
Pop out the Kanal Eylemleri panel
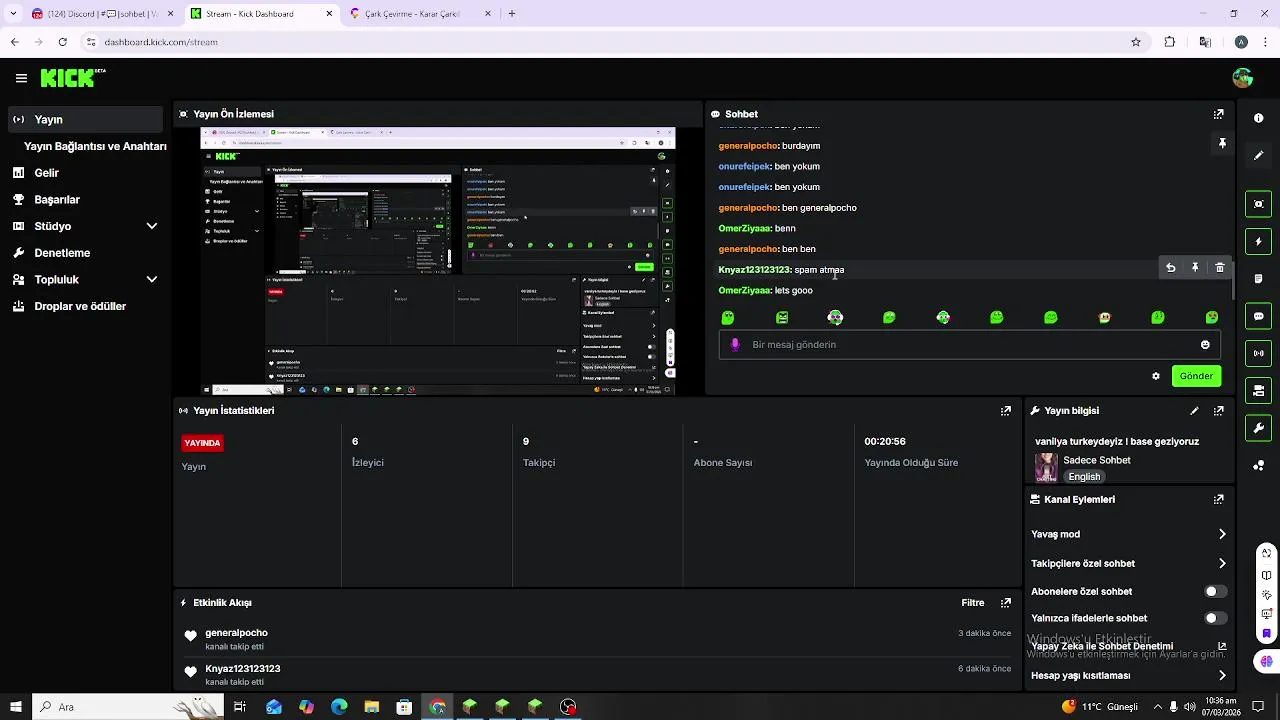tap(1218, 499)
